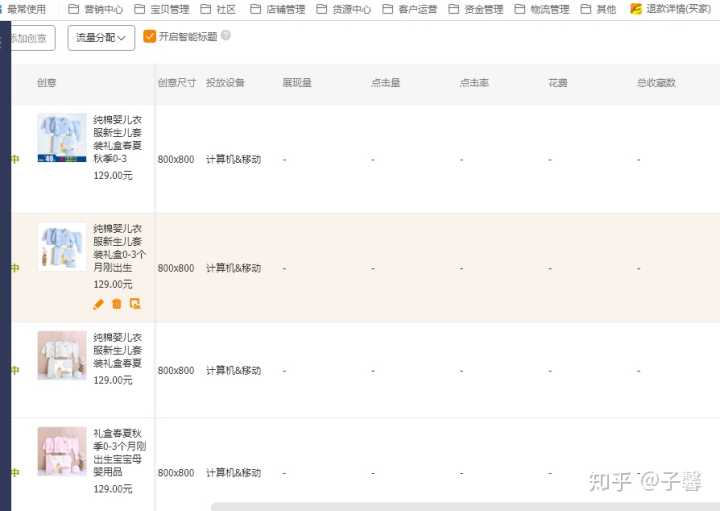Toggle the 开启智能标题 checkbox
Screen dimensions: 720x511
point(150,37)
